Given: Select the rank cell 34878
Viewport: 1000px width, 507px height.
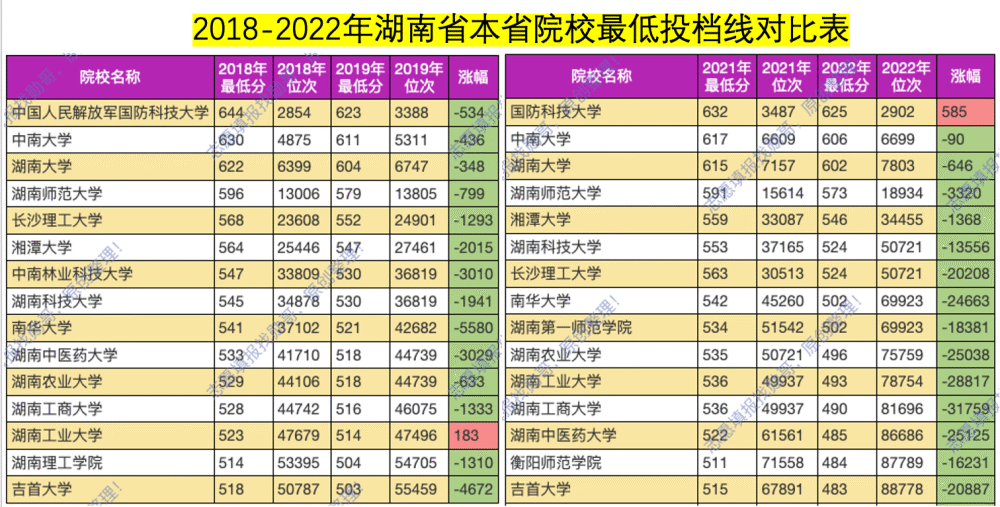Looking at the screenshot, I should tap(302, 301).
